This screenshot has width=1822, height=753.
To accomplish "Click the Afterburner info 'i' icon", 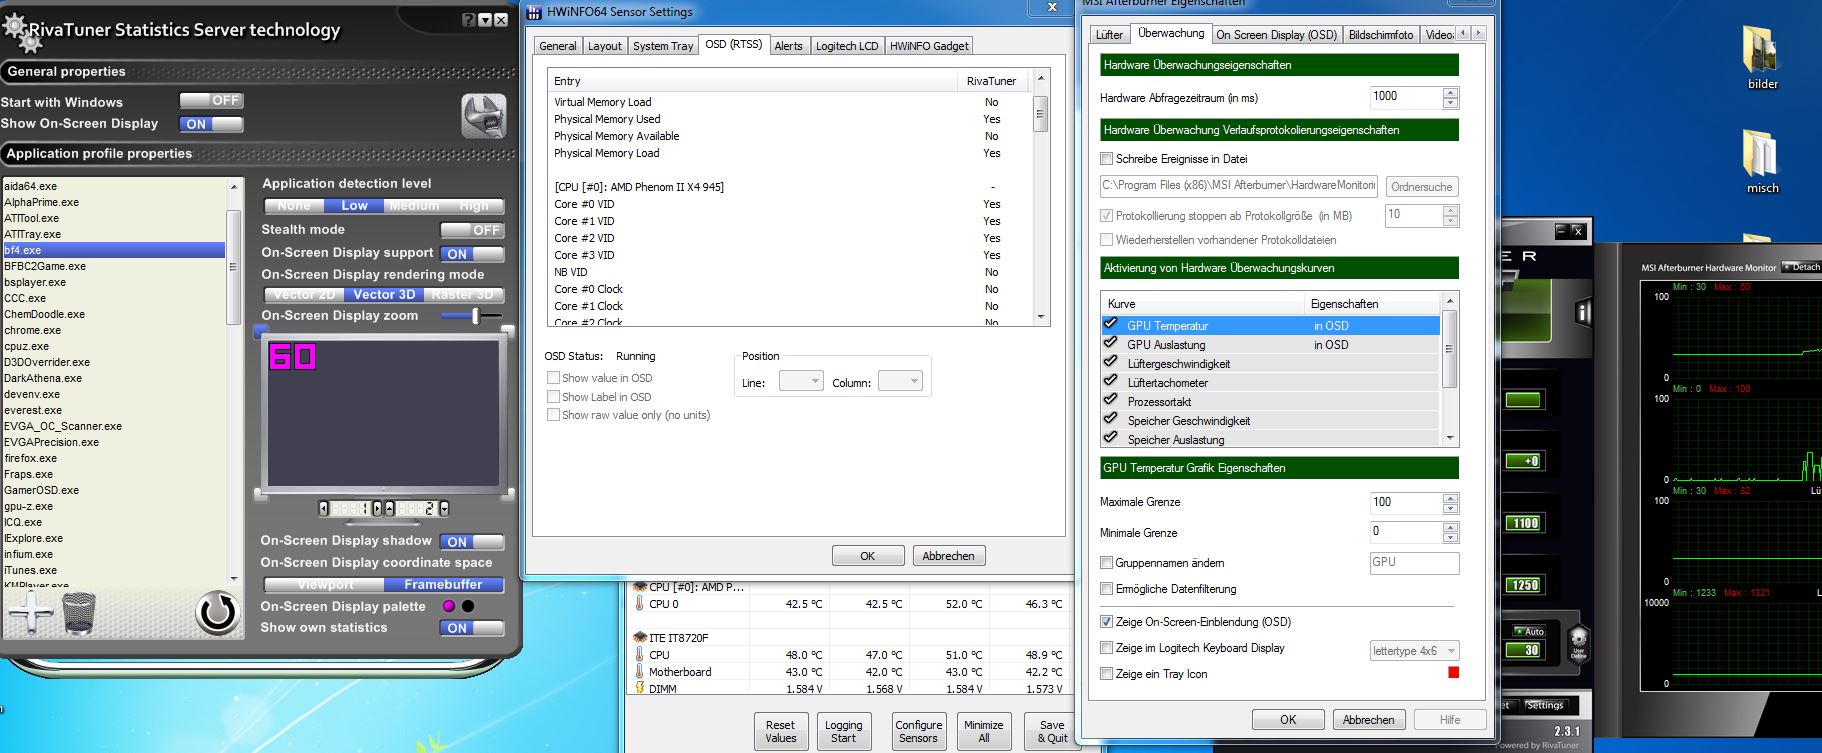I will tap(1583, 313).
